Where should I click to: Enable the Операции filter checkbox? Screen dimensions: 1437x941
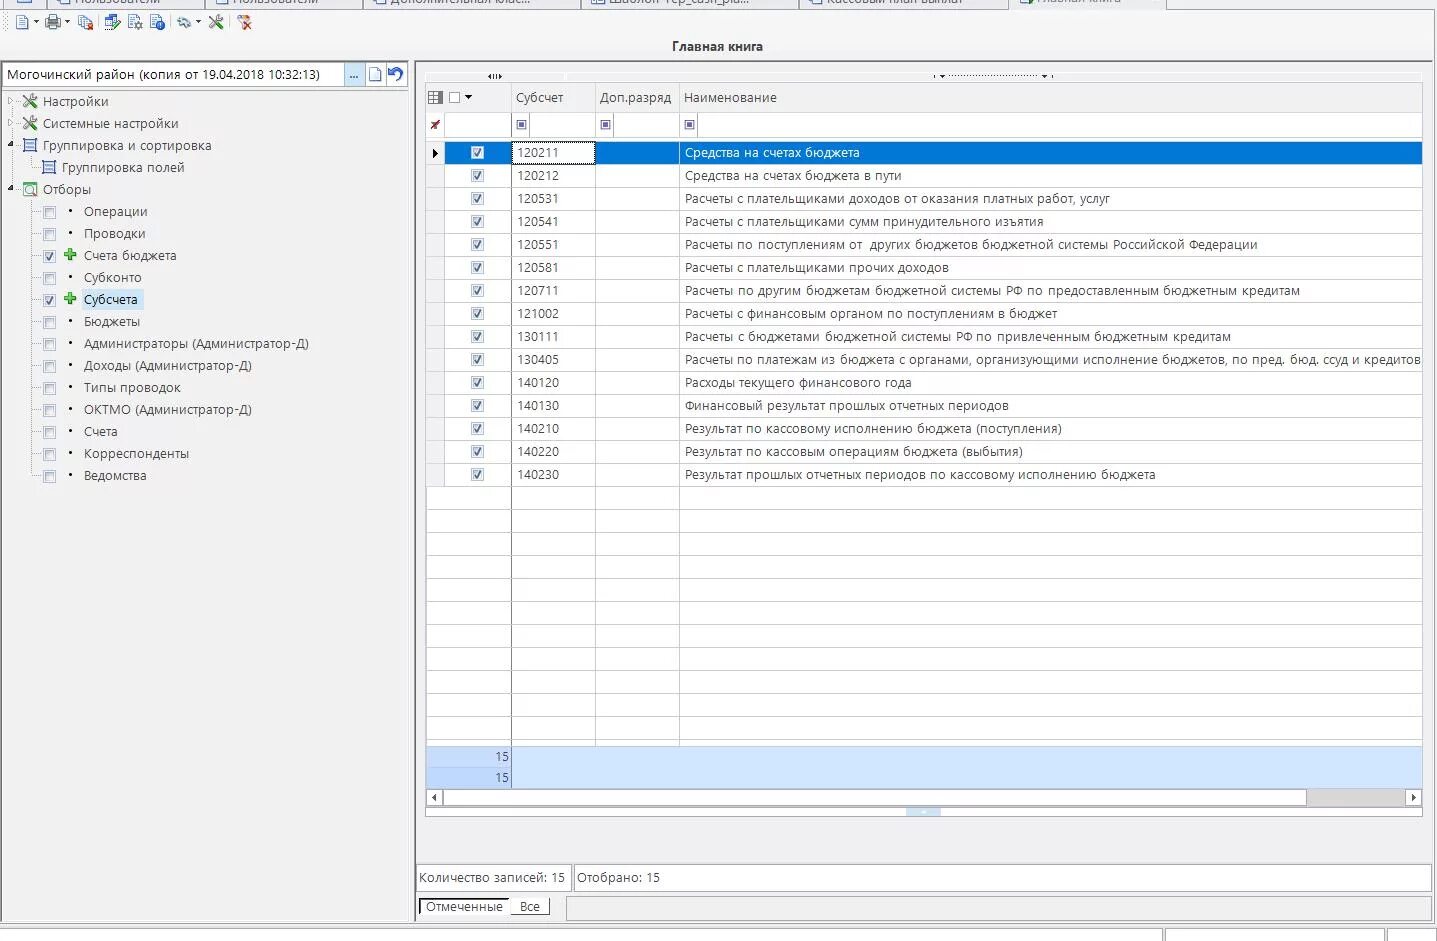pos(49,212)
